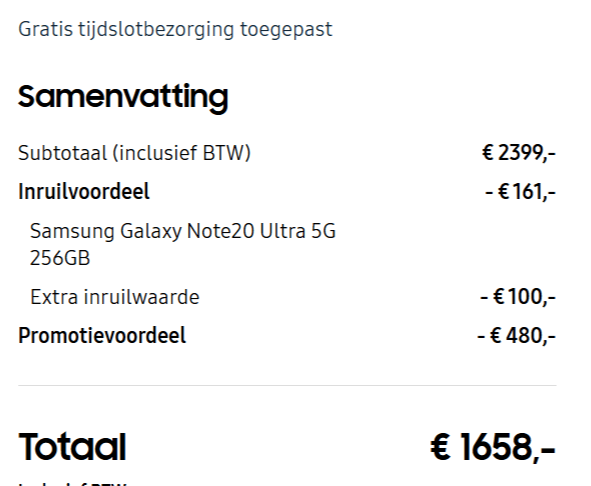
Task: Click the total price € 1658,-
Action: (x=493, y=447)
